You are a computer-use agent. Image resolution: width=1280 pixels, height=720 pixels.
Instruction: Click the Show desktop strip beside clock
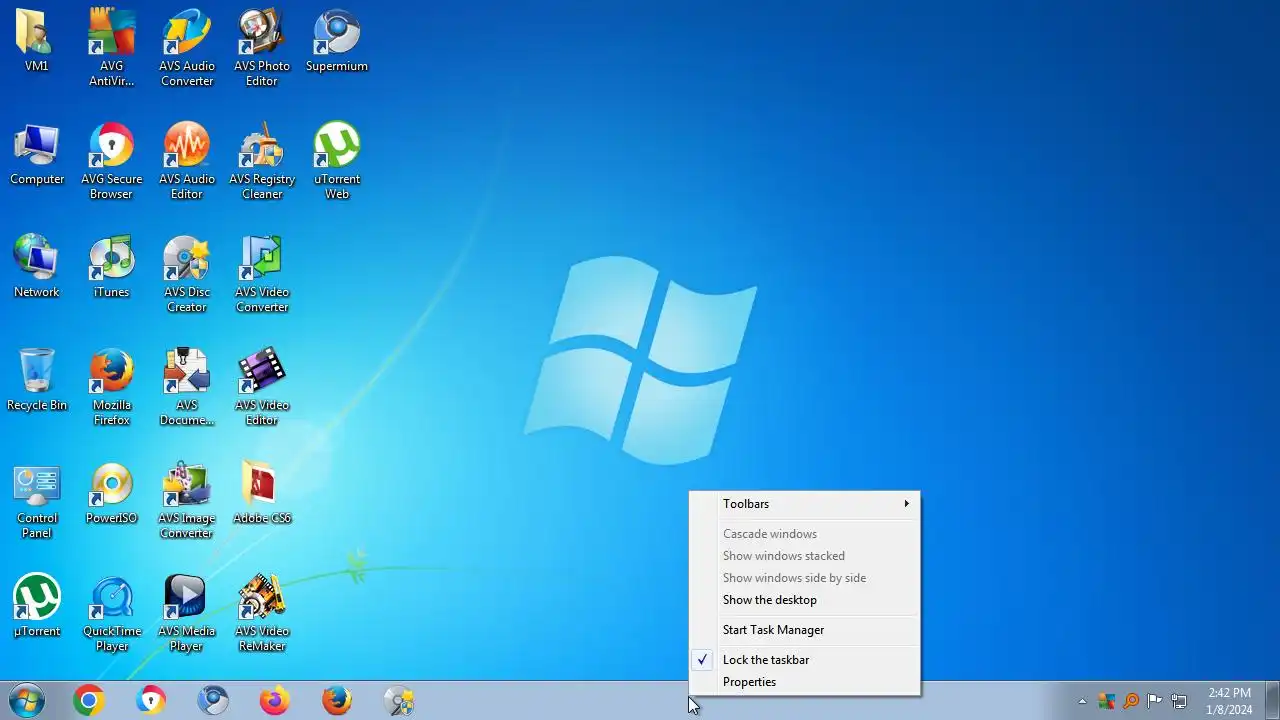[1272, 701]
